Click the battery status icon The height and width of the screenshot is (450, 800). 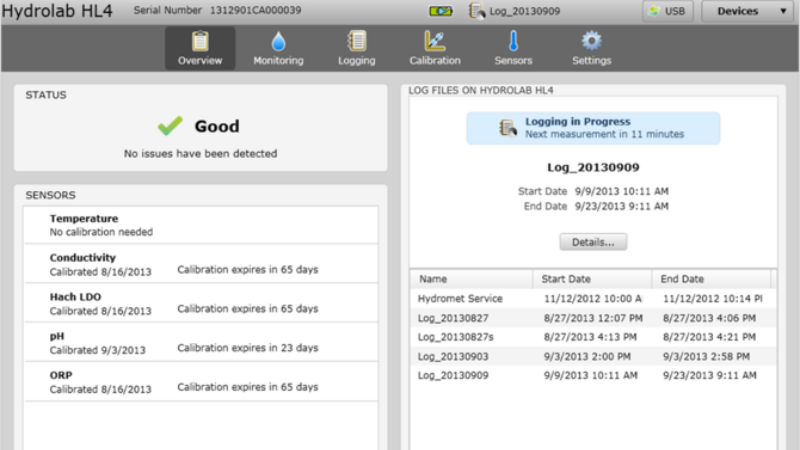click(x=440, y=11)
